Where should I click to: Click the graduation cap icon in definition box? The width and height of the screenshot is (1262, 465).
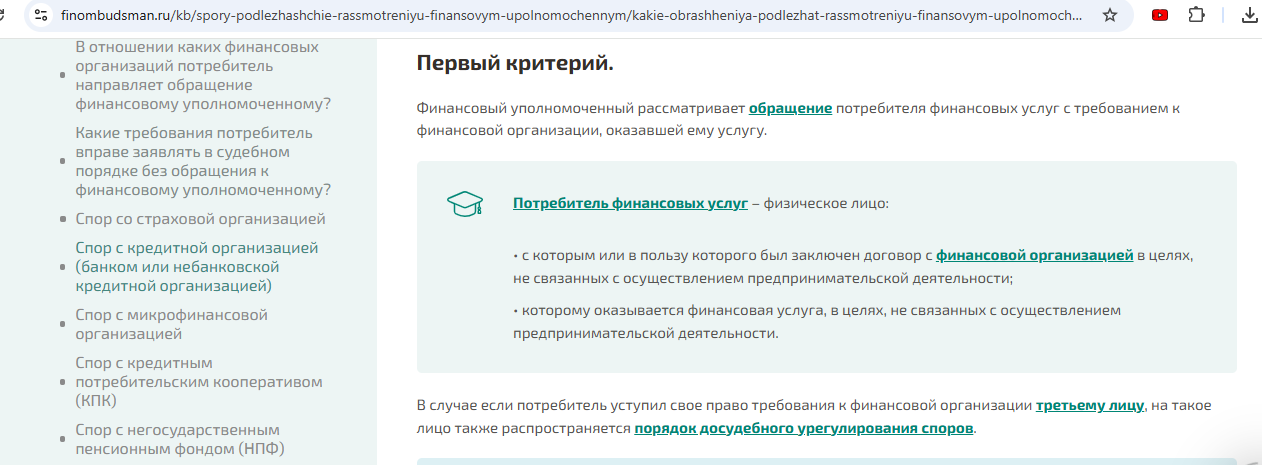click(464, 204)
